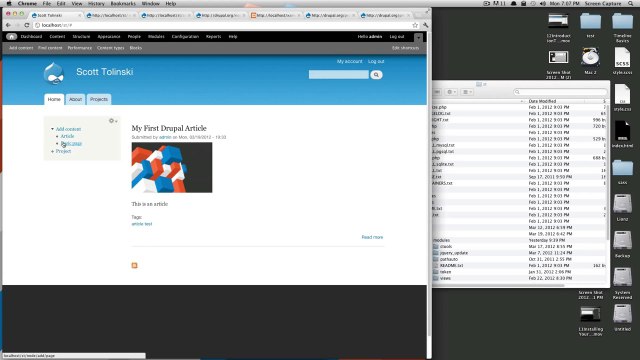Select the Home site tab
This screenshot has width=640, height=360.
point(54,99)
